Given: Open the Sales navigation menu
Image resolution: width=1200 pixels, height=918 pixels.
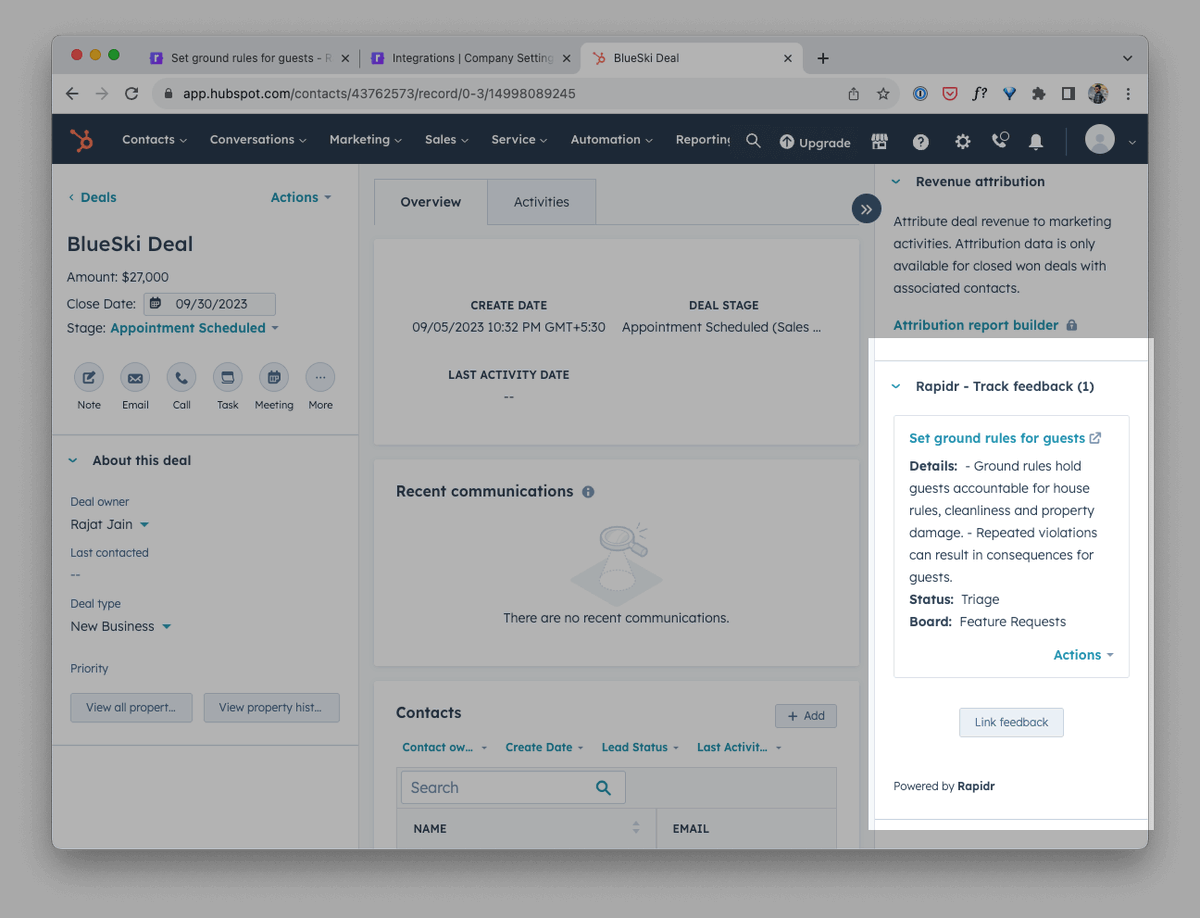Looking at the screenshot, I should pos(446,140).
